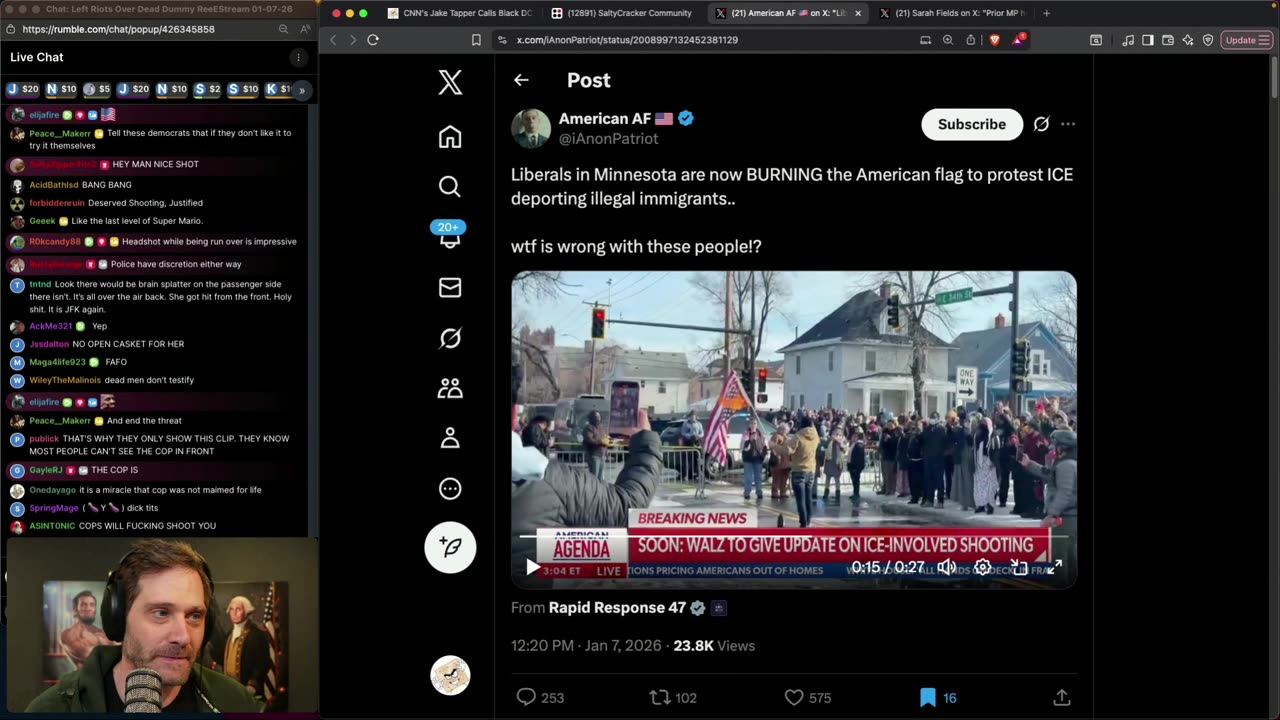Bookmark this page in the toolbar

[476, 40]
